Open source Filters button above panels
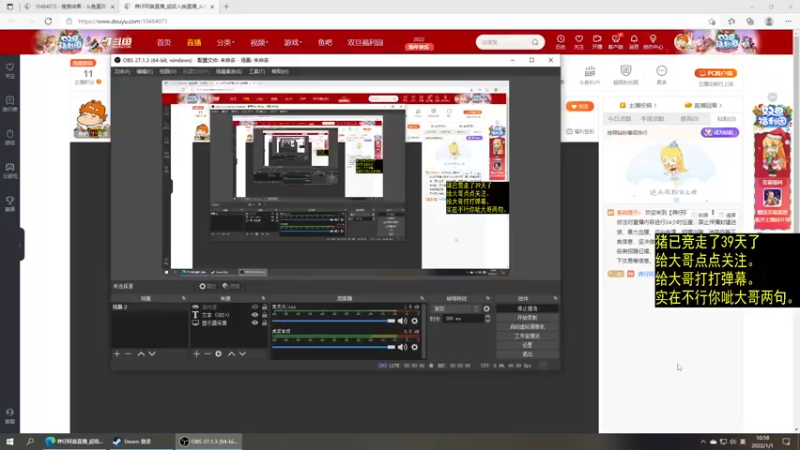This screenshot has height=450, width=800. coord(231,286)
